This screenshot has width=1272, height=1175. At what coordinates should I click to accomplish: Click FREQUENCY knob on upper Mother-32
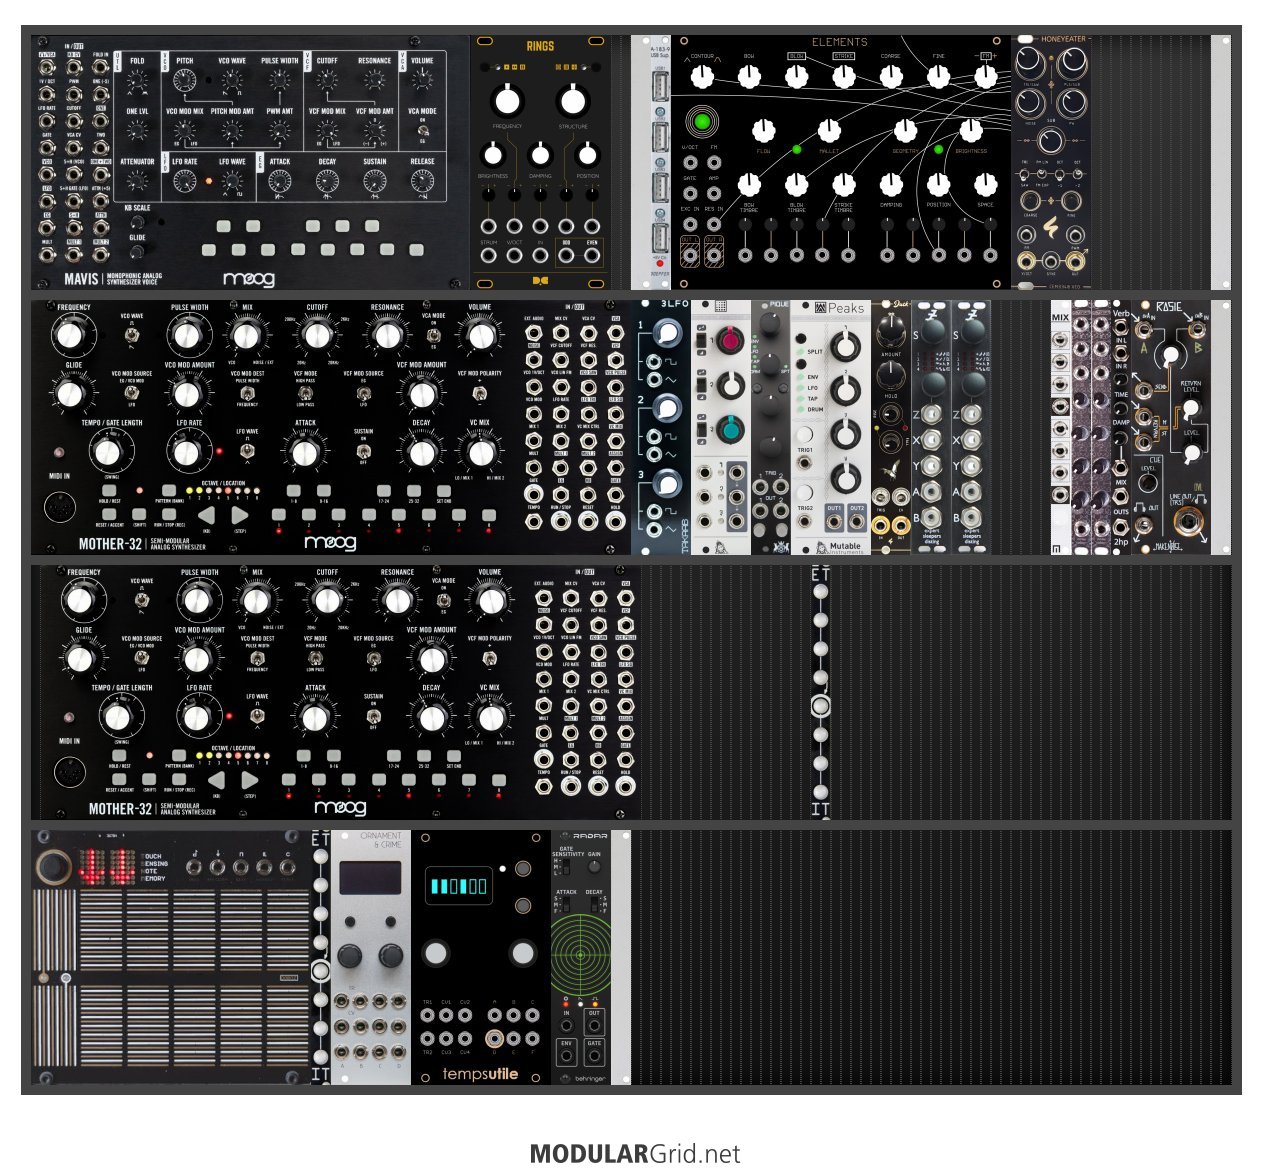click(x=70, y=336)
